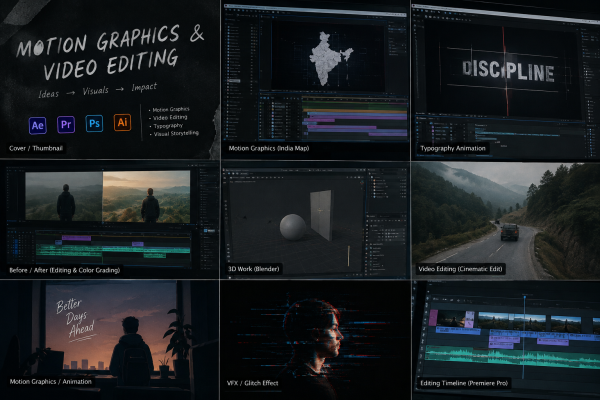Image resolution: width=600 pixels, height=400 pixels.
Task: Click the After Effects Ae icon
Action: coord(38,126)
